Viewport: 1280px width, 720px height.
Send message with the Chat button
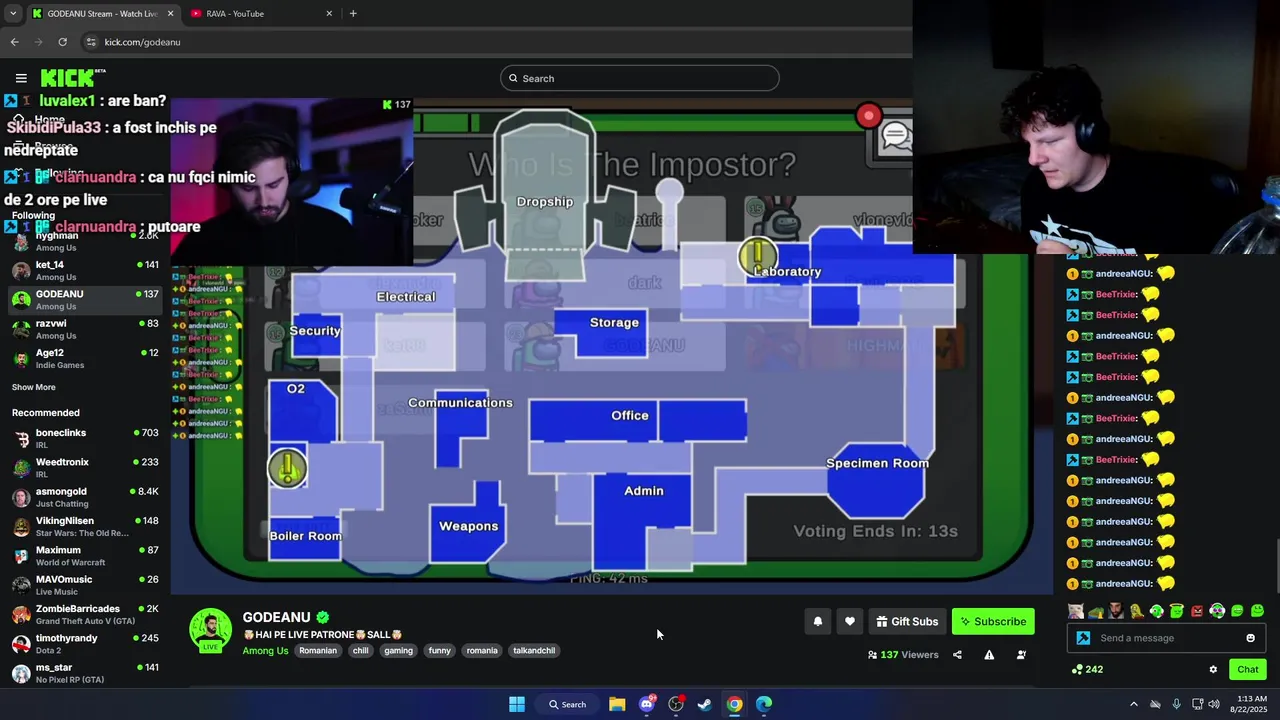[1248, 669]
